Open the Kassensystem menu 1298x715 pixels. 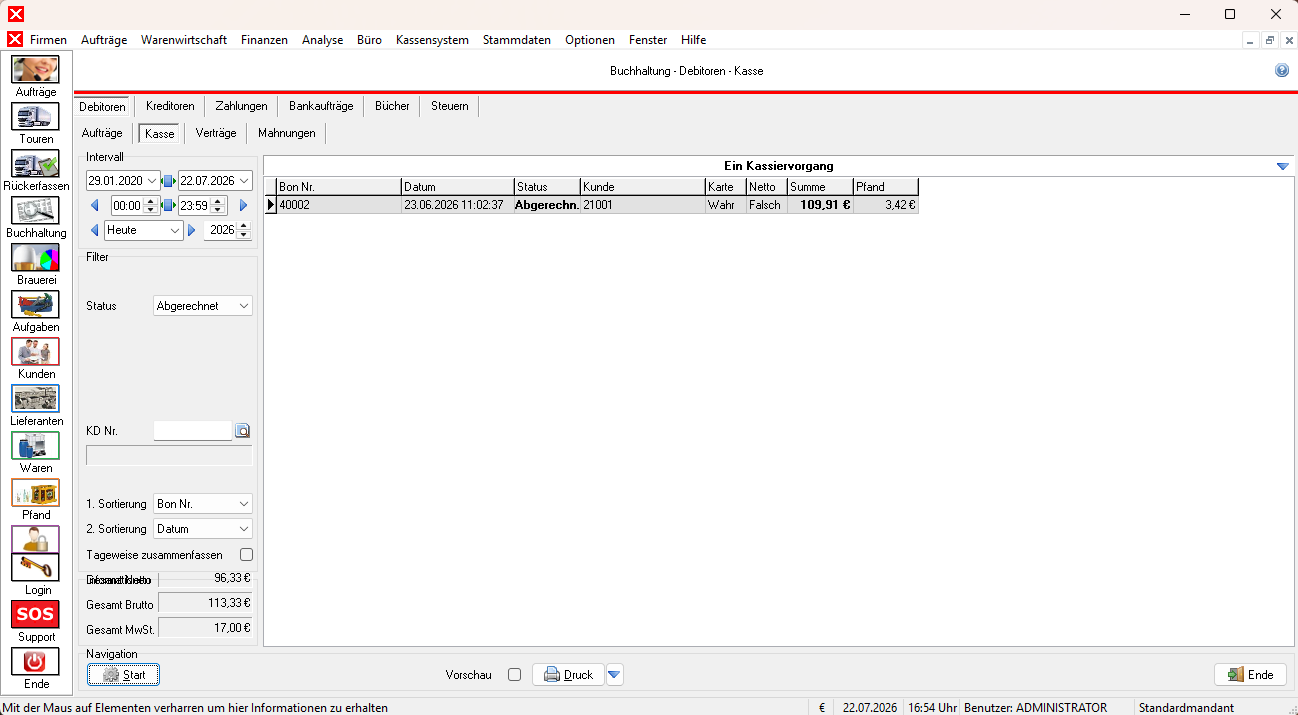click(432, 40)
